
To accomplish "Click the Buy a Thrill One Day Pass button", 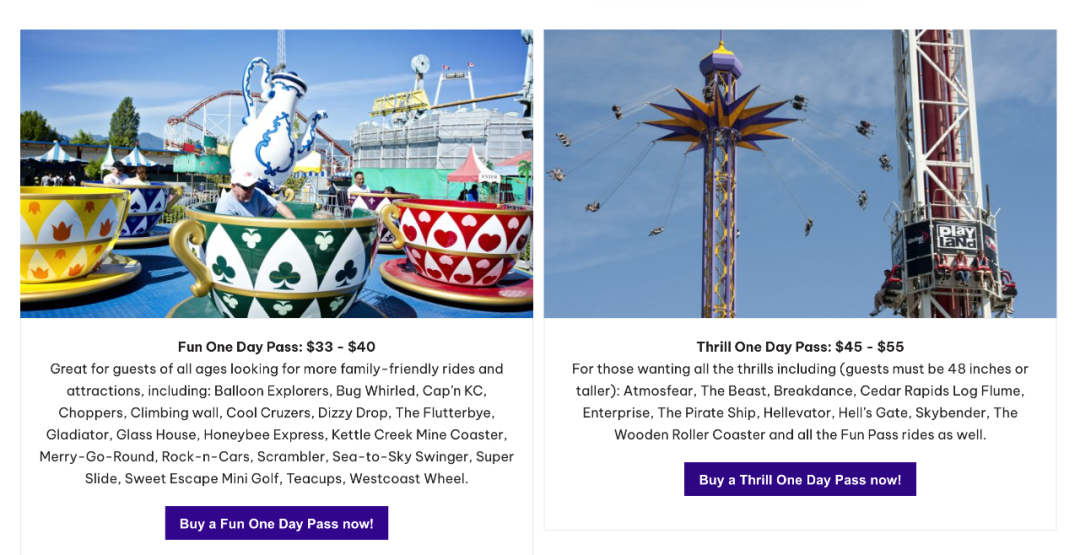I will 800,479.
